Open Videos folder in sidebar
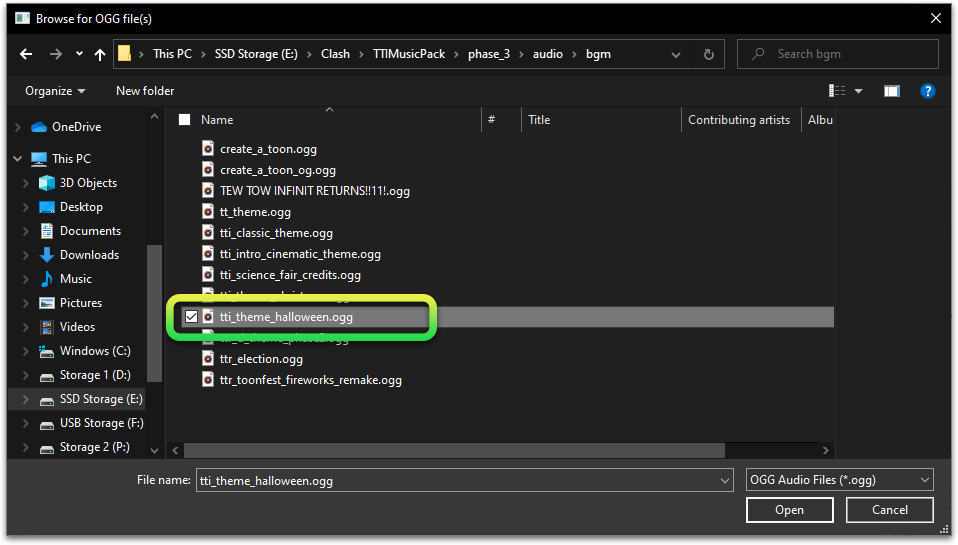Screen dimensions: 958x545 click(77, 327)
